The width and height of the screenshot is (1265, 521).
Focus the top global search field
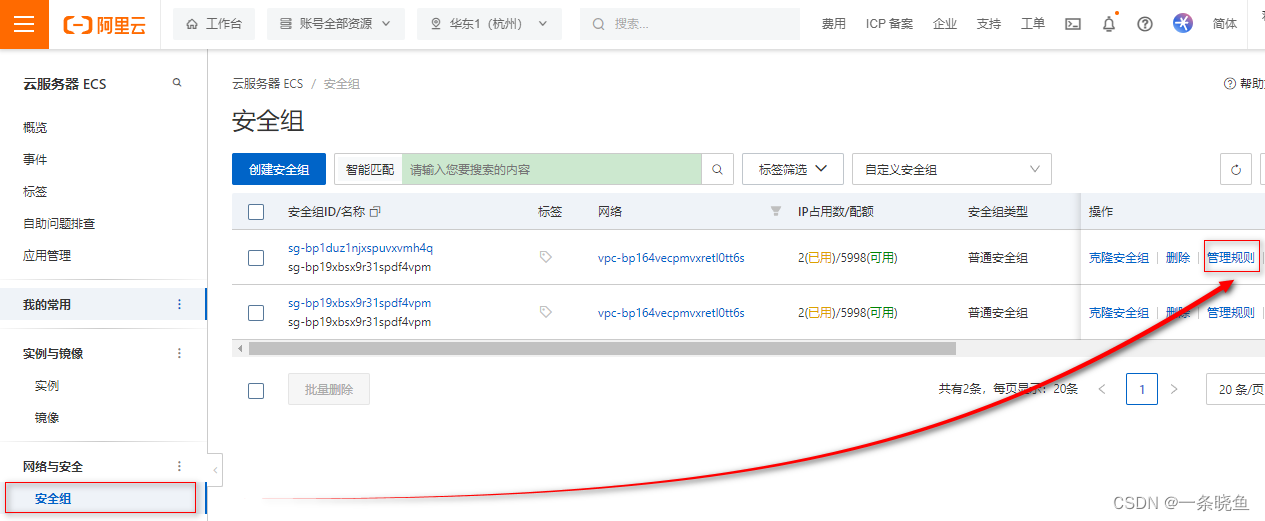690,24
